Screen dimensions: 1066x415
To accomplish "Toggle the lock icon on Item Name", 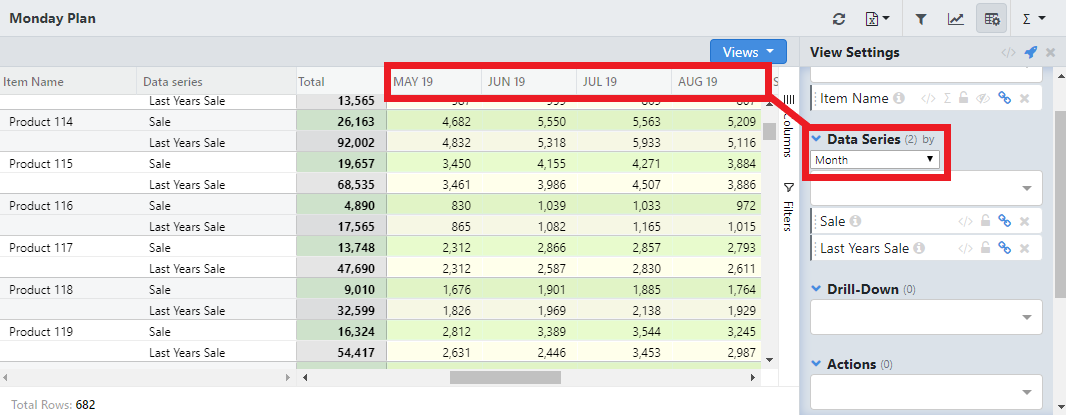I will 964,98.
